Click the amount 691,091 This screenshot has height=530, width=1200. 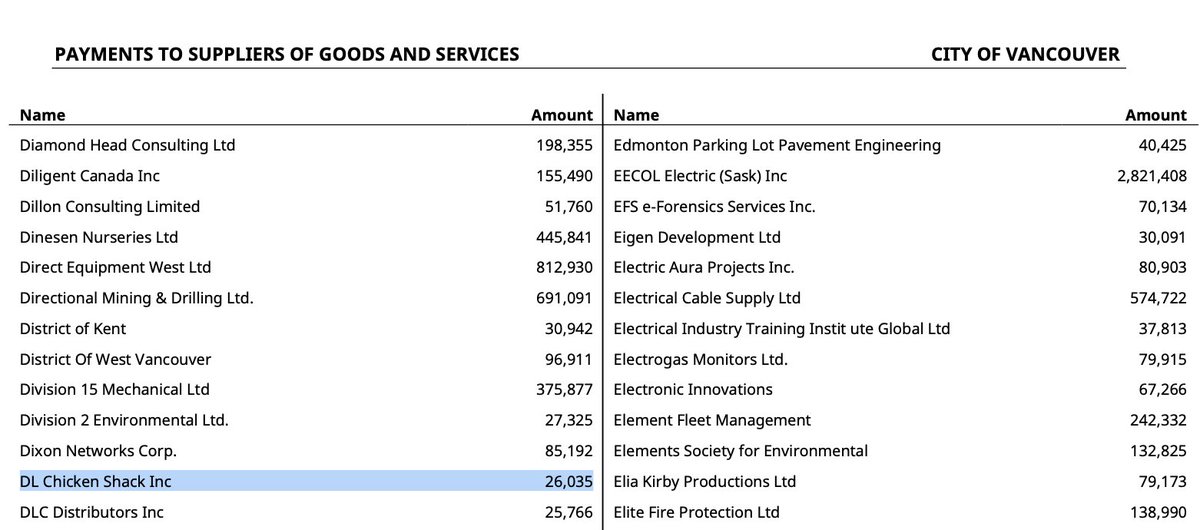(565, 298)
